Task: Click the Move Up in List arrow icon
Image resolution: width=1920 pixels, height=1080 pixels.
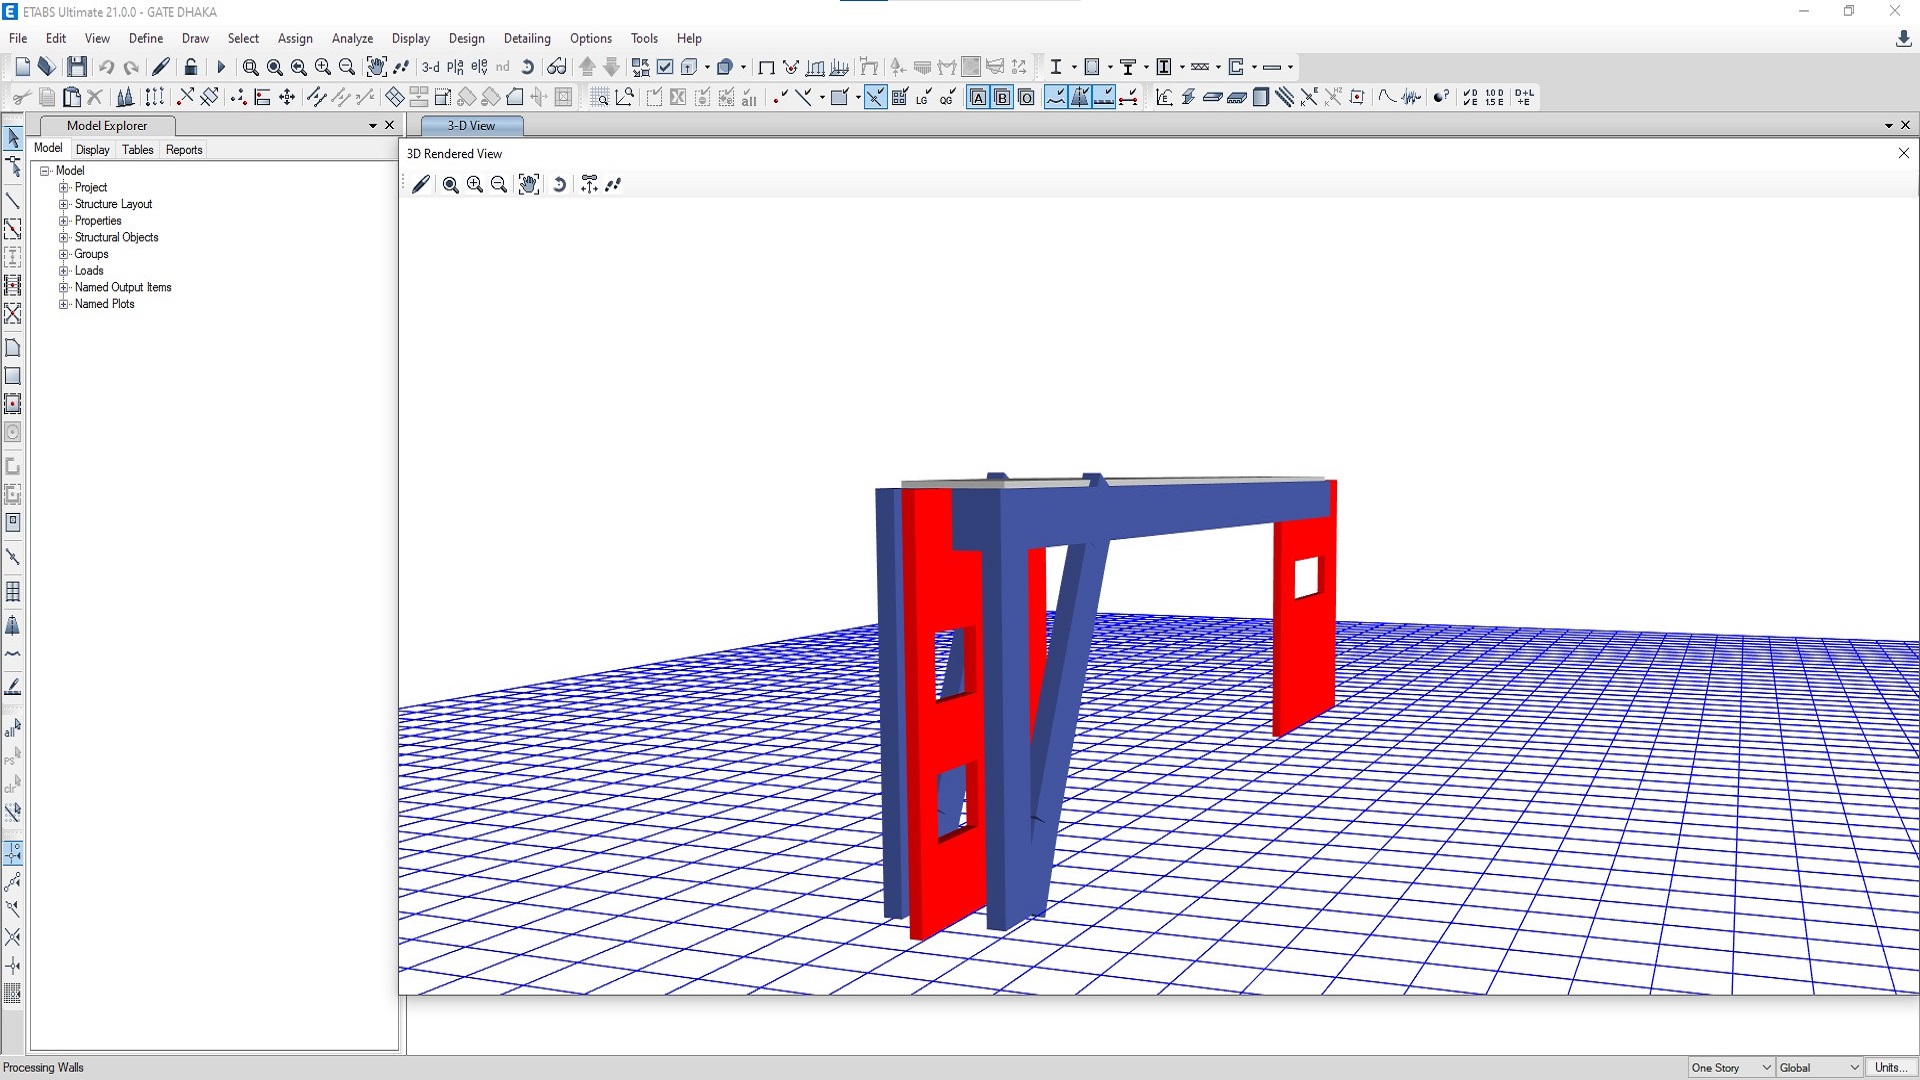Action: pyautogui.click(x=587, y=67)
